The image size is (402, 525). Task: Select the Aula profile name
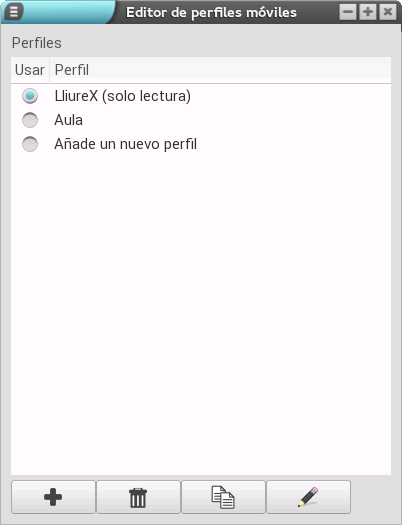coord(69,120)
